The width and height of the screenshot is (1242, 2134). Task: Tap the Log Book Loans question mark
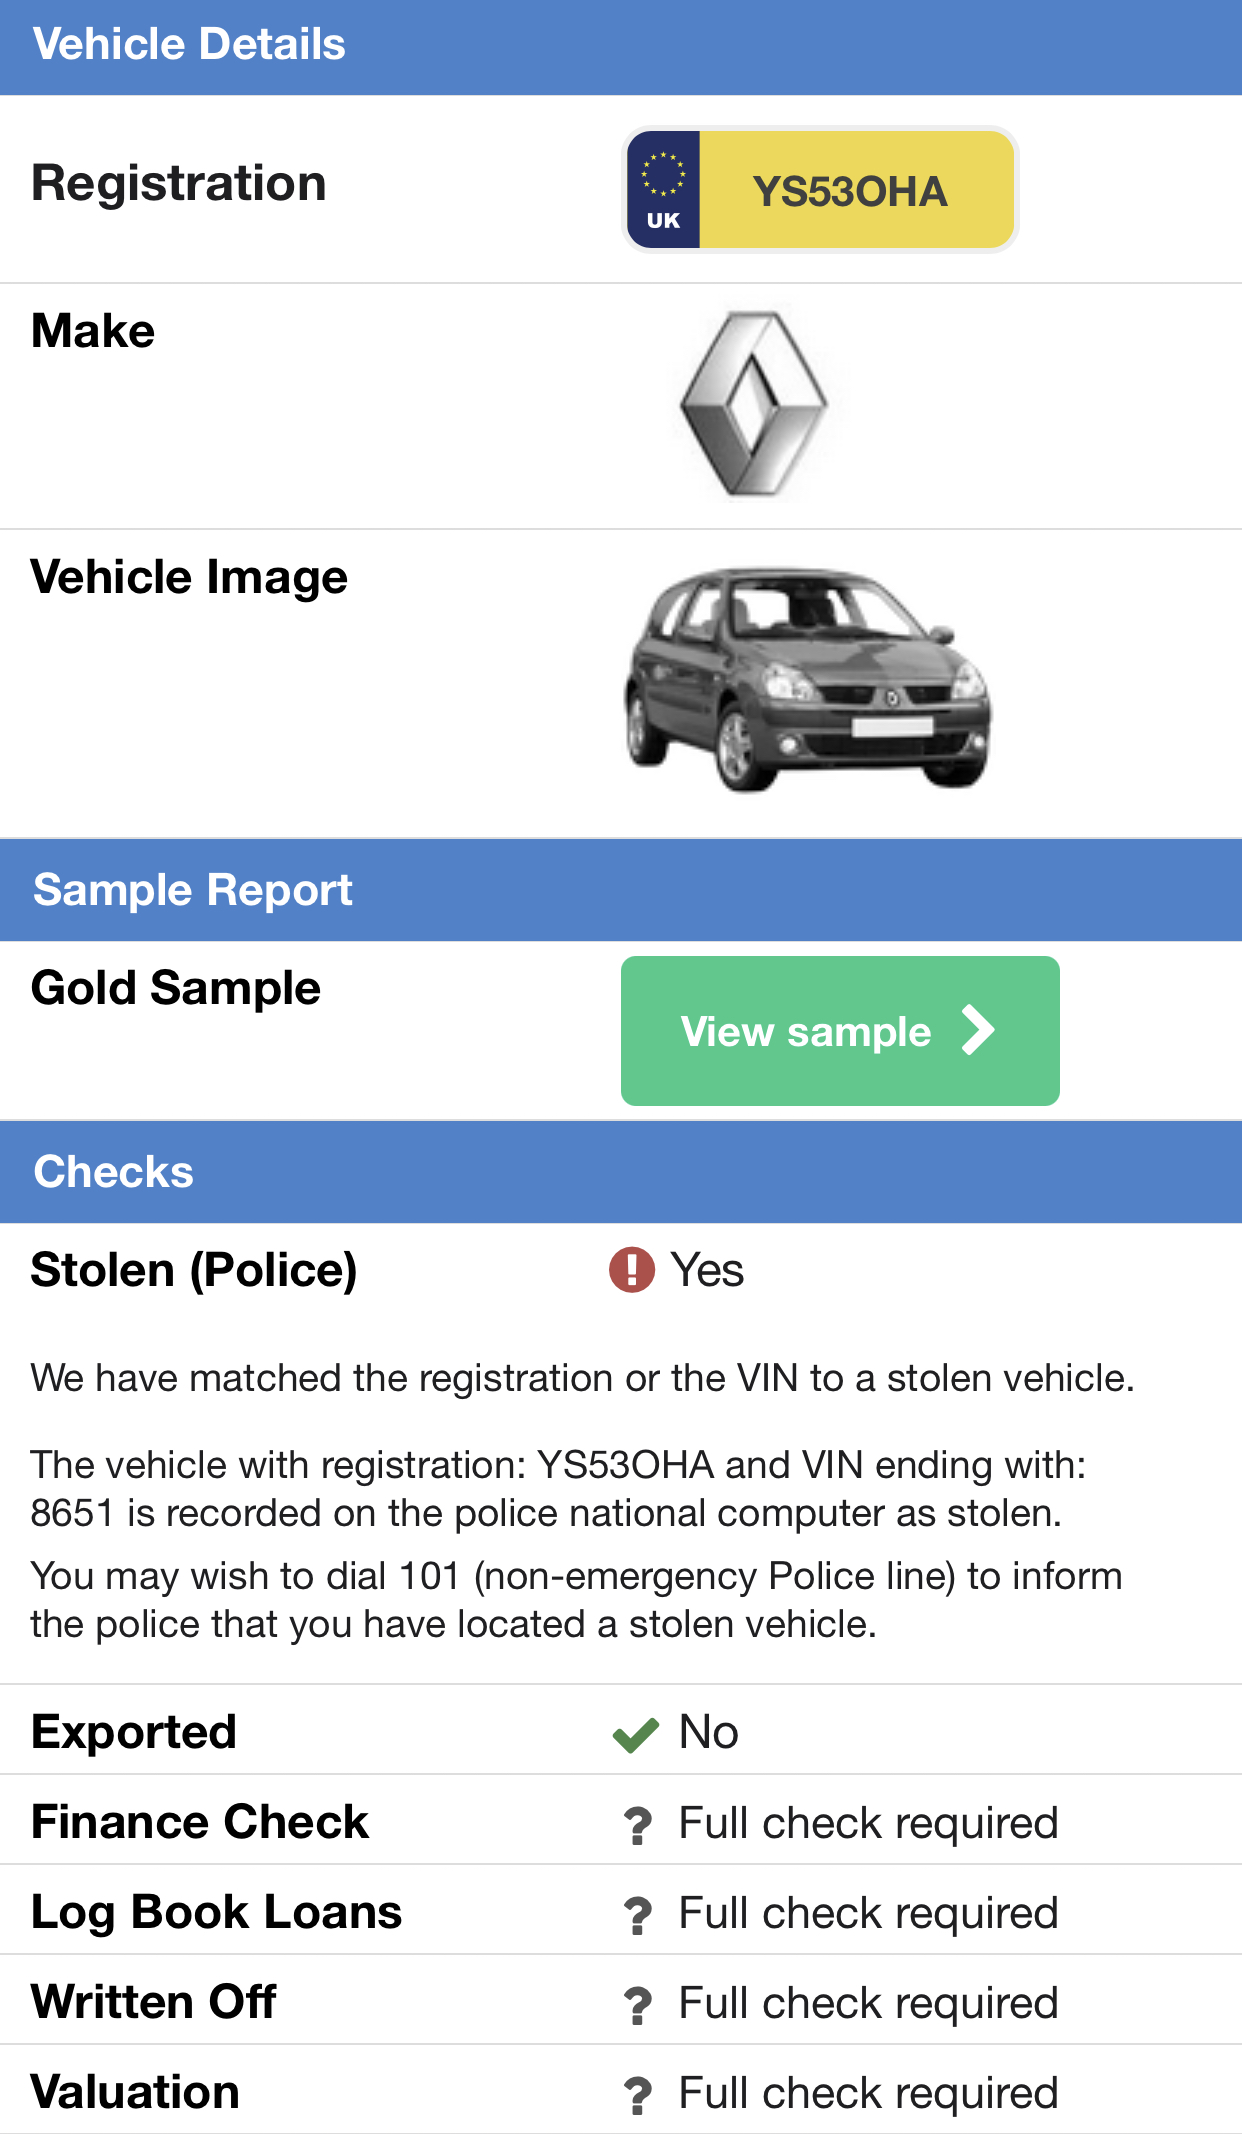click(x=637, y=1915)
